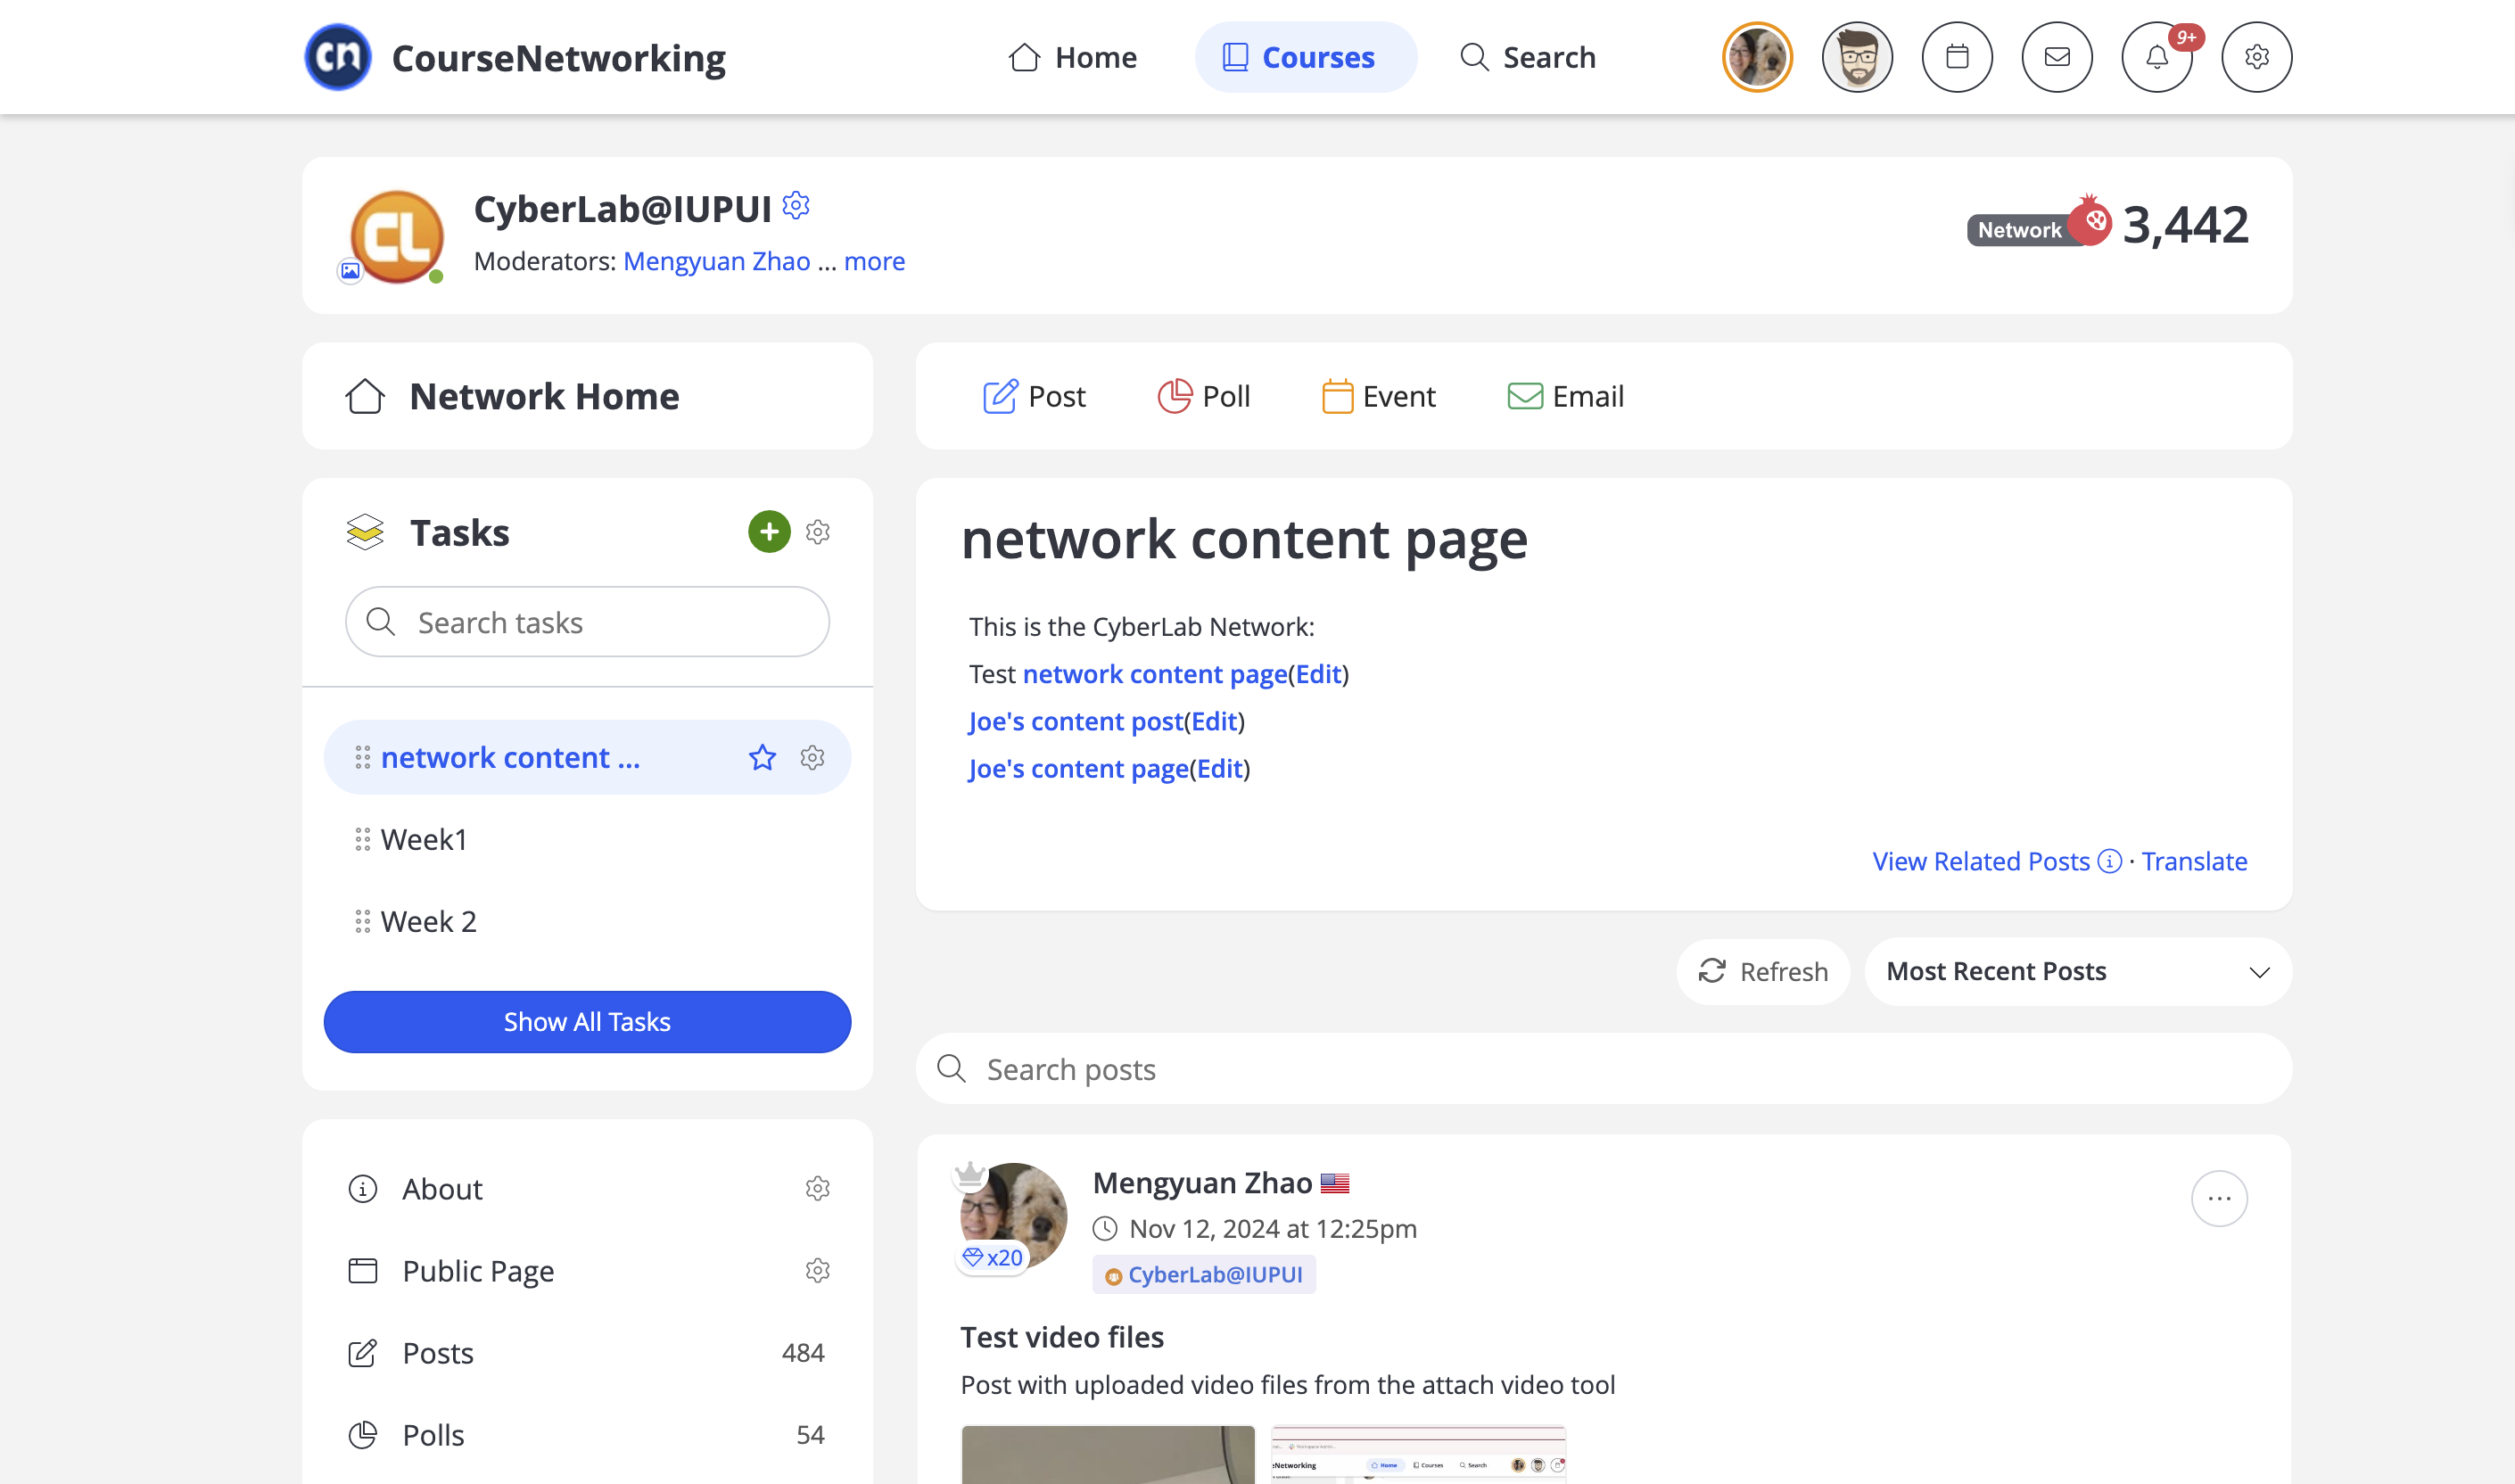Click Edit next to Joe's content post
2515x1484 pixels.
(1214, 721)
